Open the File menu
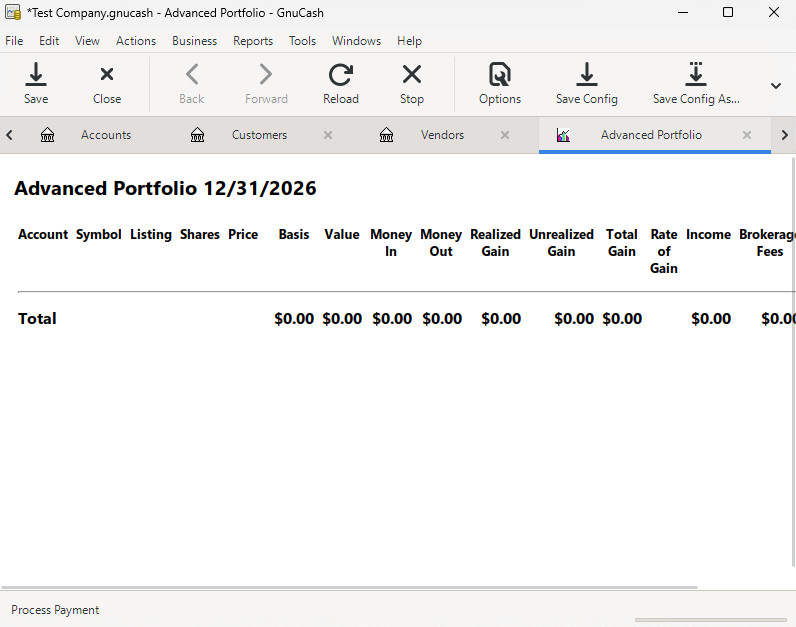Screen dimensions: 796x627 (x=14, y=41)
